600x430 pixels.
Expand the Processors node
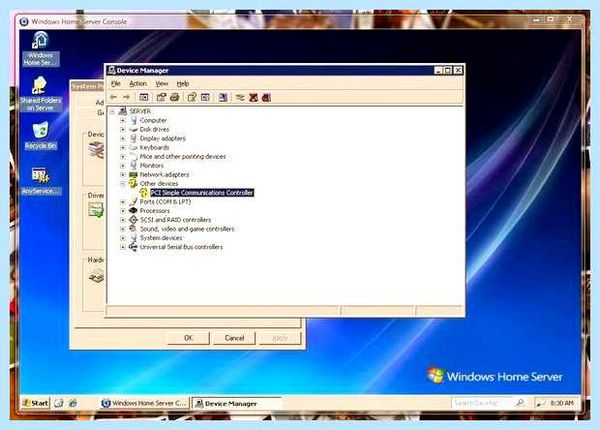click(123, 211)
